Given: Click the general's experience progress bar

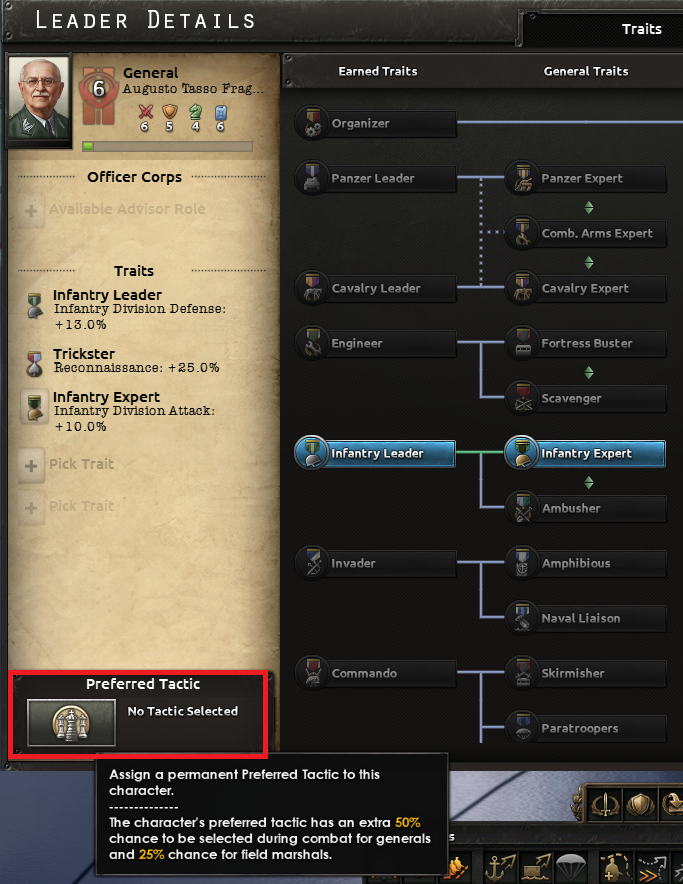Looking at the screenshot, I should 167,147.
